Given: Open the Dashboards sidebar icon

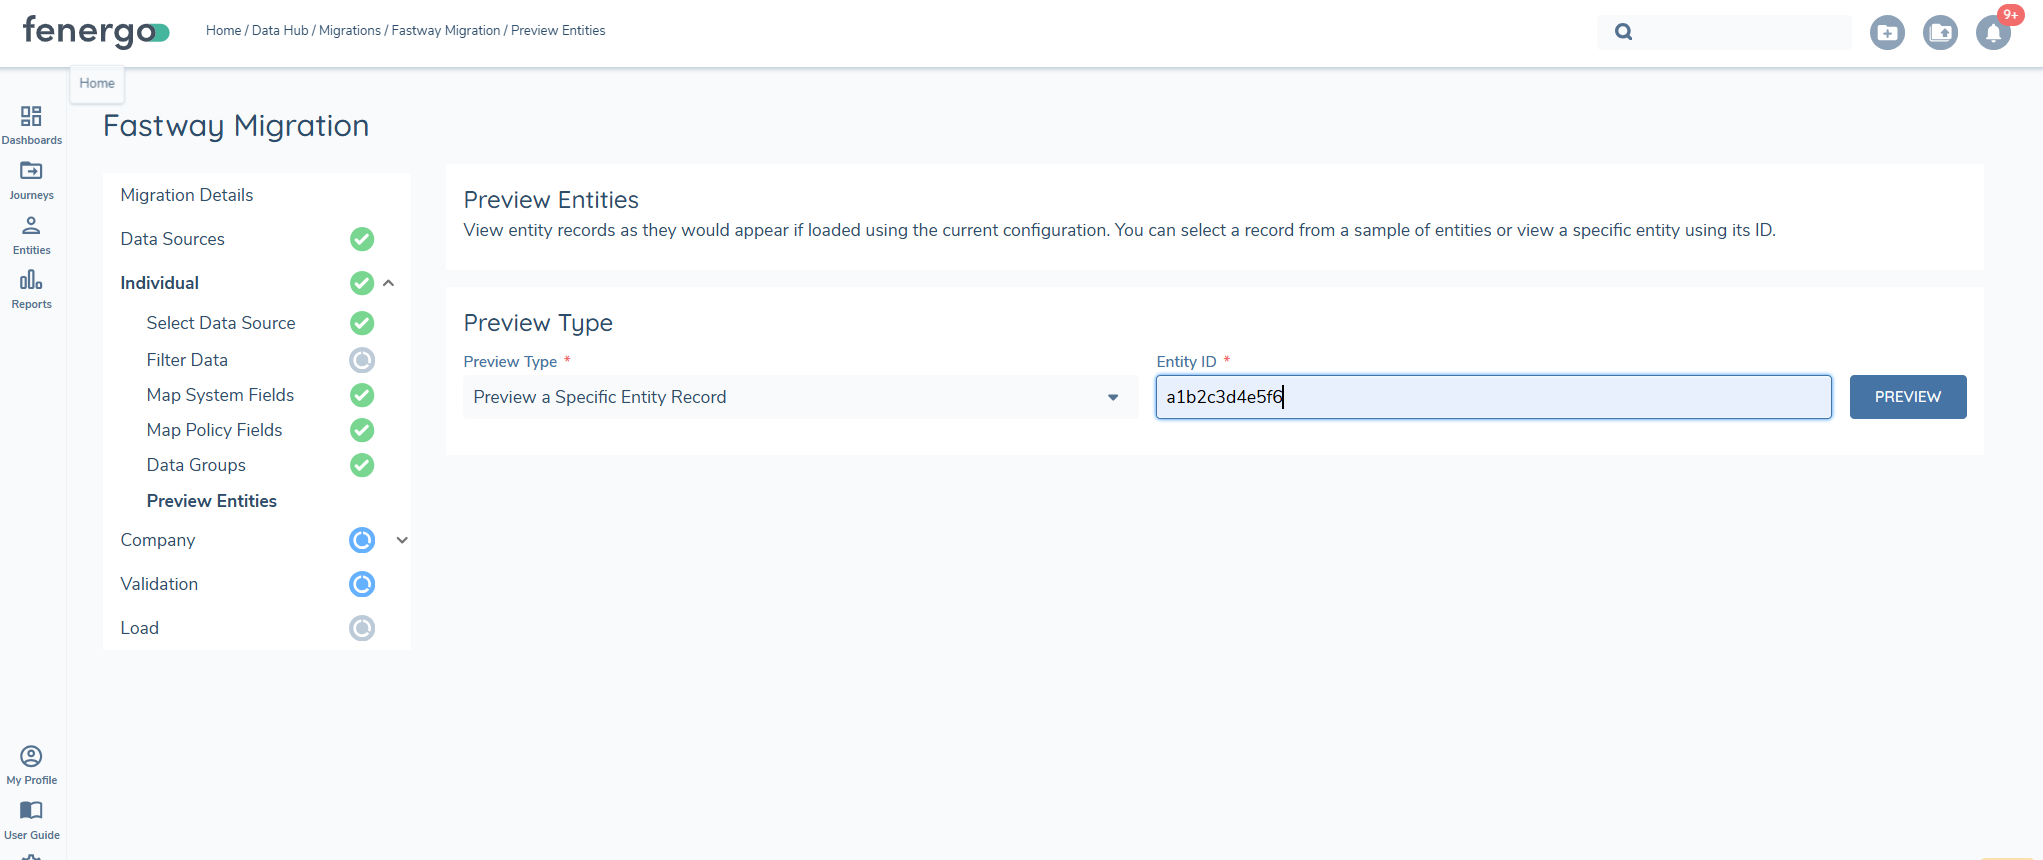Looking at the screenshot, I should 31,124.
